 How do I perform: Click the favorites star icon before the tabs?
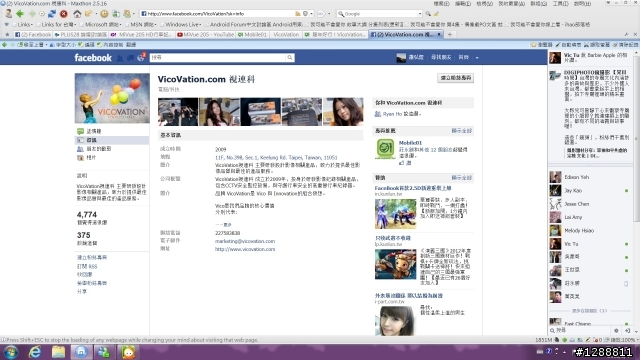coord(7,35)
